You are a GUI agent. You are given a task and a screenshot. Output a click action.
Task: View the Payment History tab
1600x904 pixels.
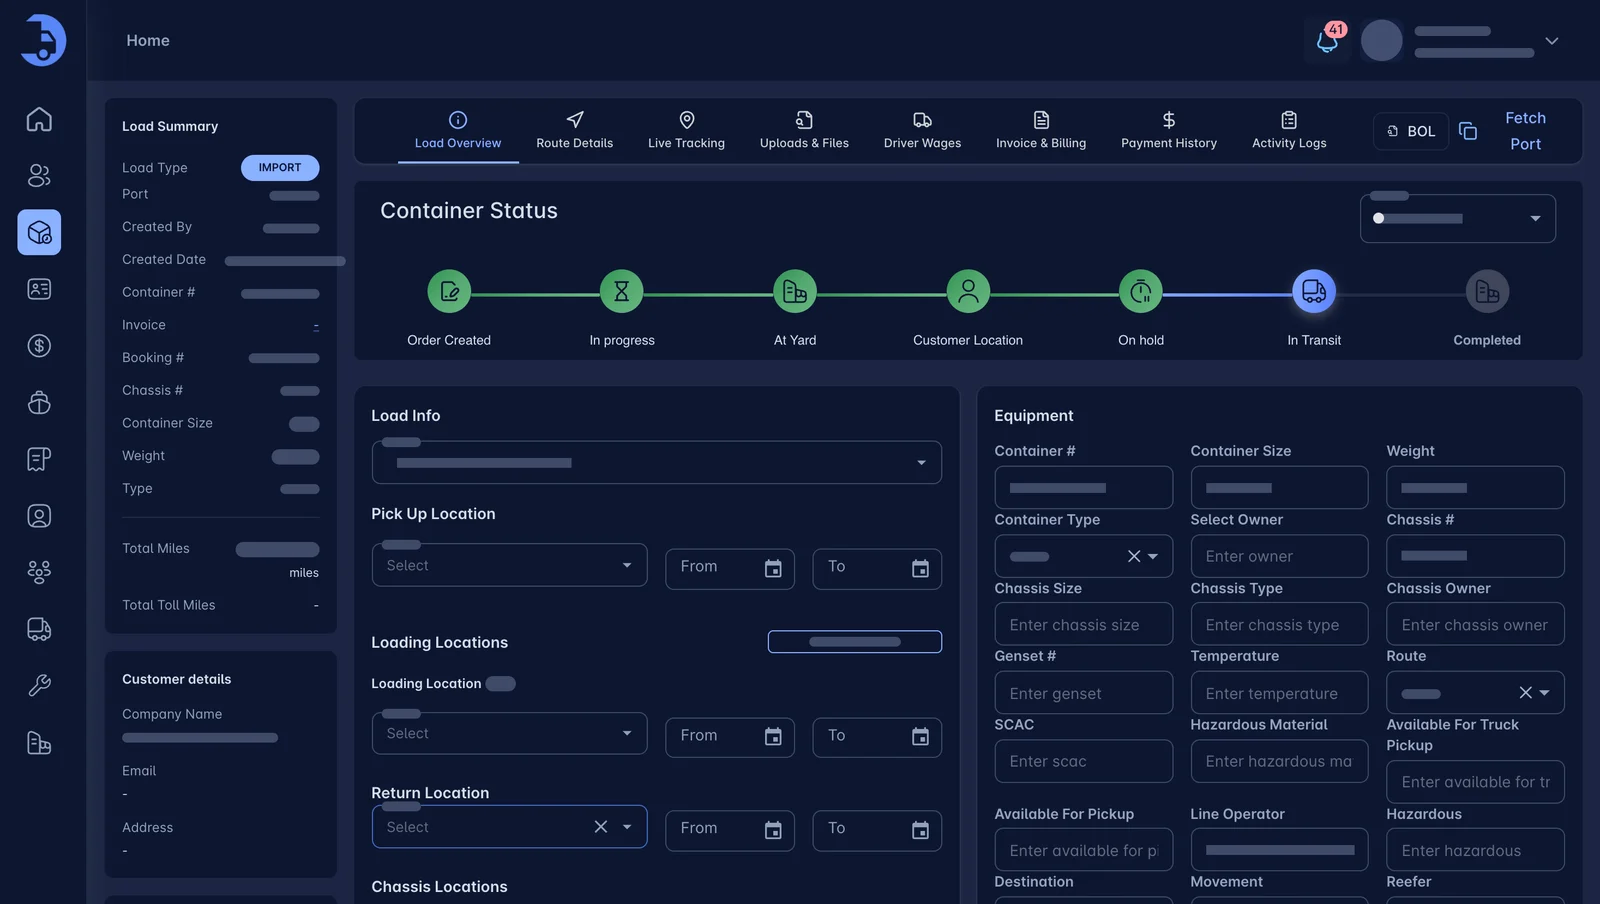click(1169, 131)
